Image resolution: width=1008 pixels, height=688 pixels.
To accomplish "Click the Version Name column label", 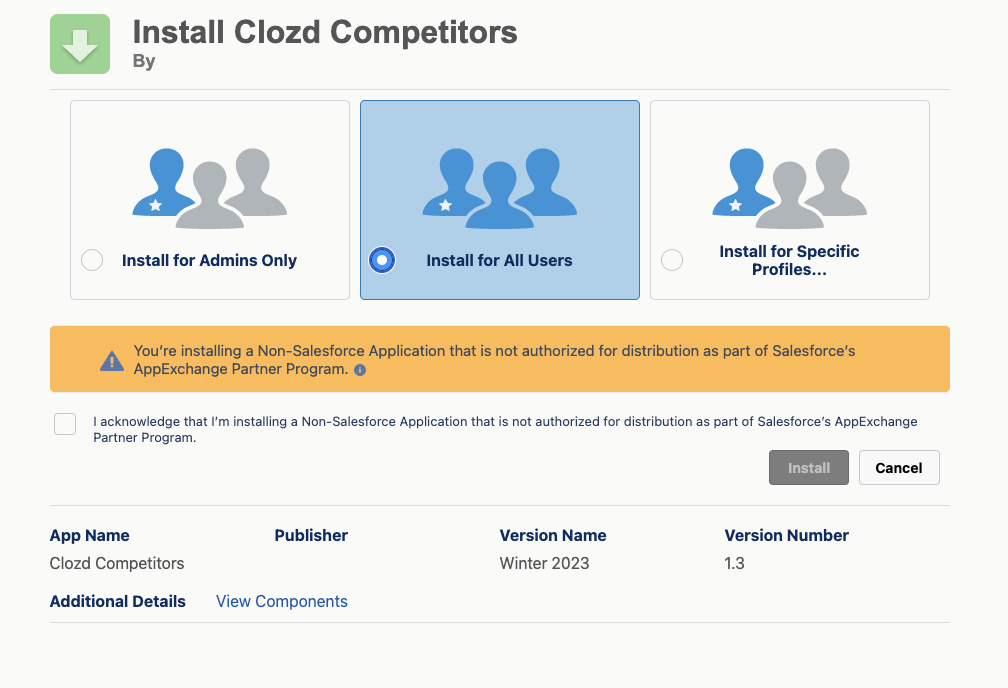I will [553, 536].
